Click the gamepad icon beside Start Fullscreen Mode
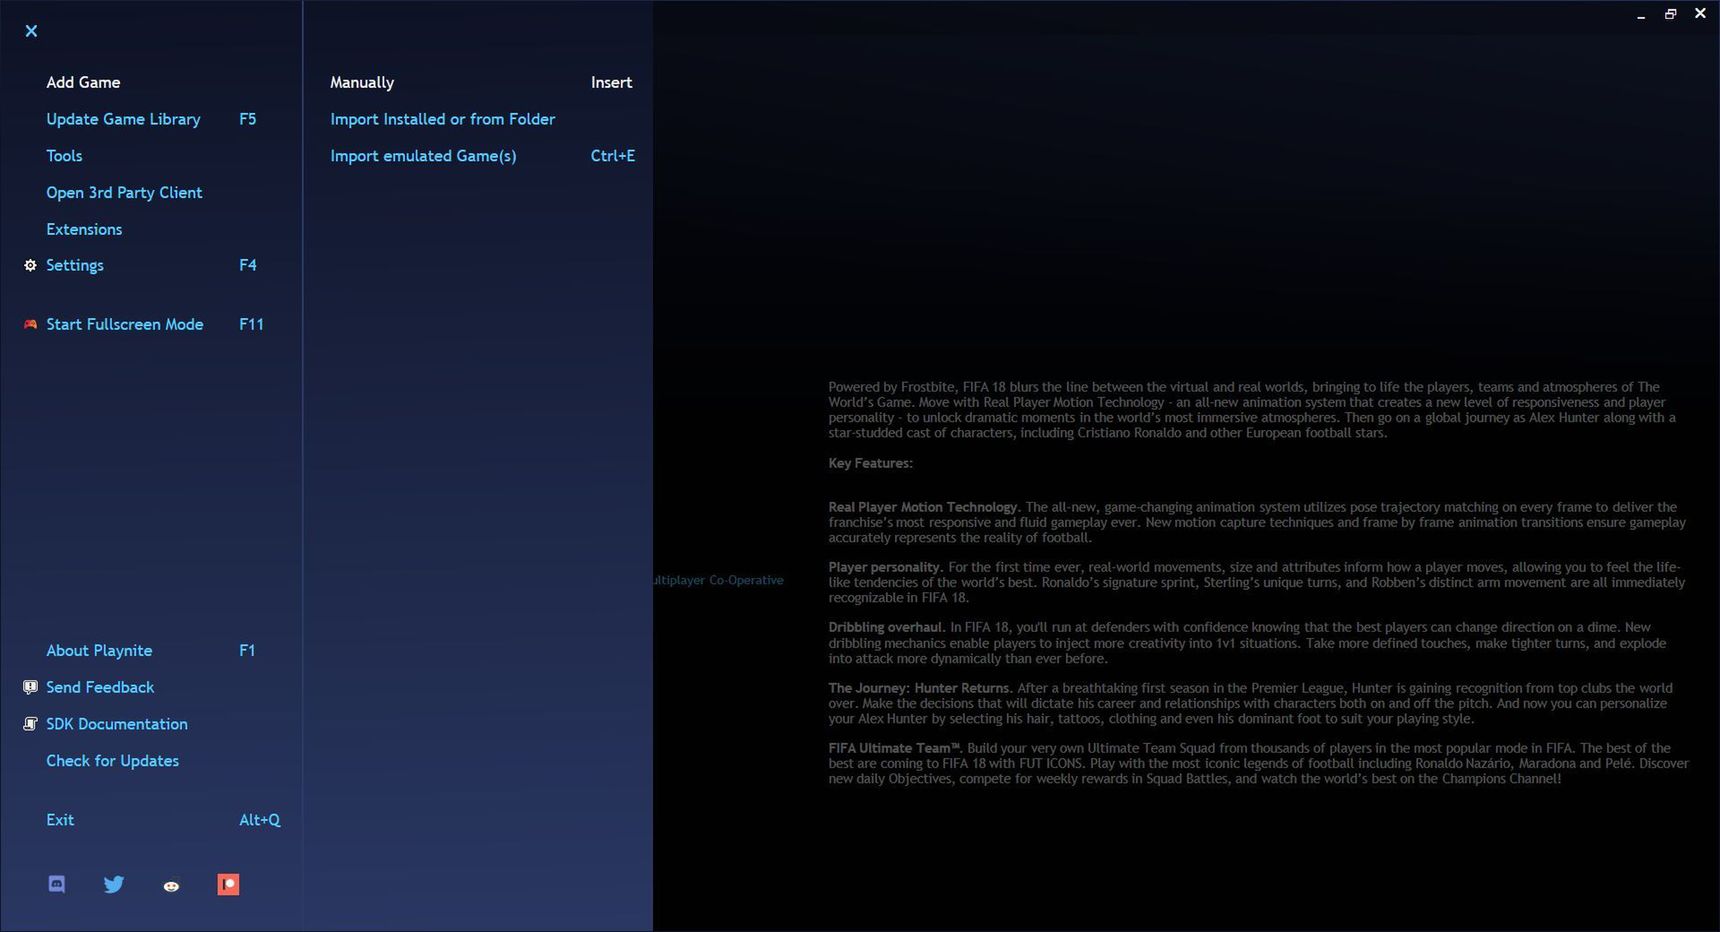Viewport: 1720px width, 932px height. click(x=30, y=324)
